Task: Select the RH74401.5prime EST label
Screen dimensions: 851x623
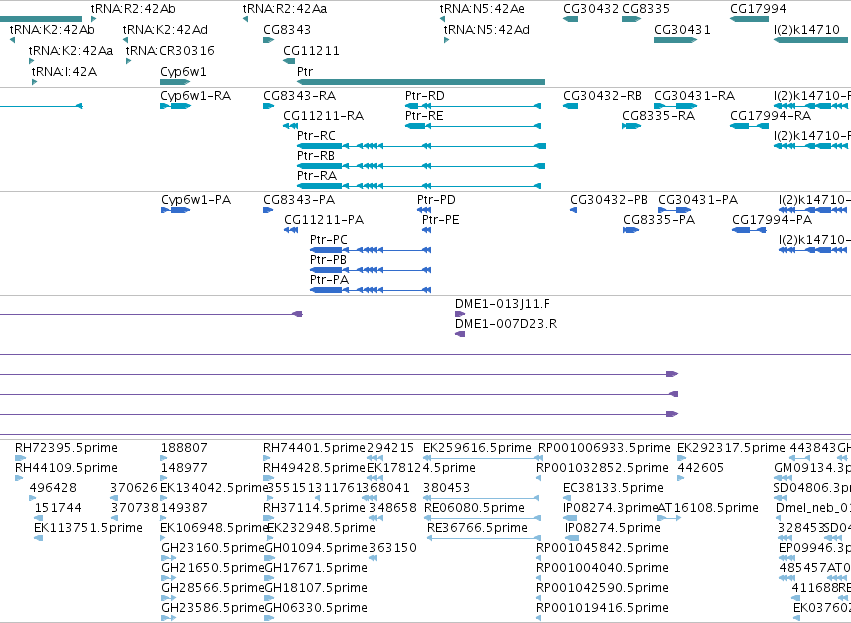Action: point(314,448)
